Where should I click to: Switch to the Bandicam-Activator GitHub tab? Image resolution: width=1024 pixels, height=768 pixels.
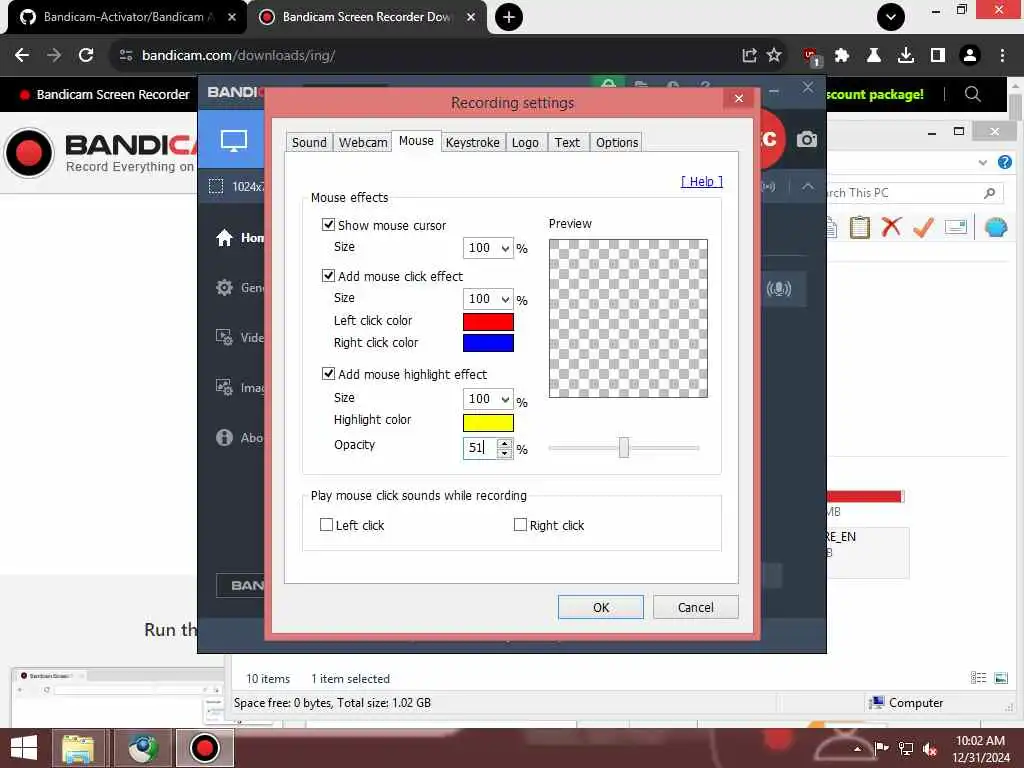point(128,17)
